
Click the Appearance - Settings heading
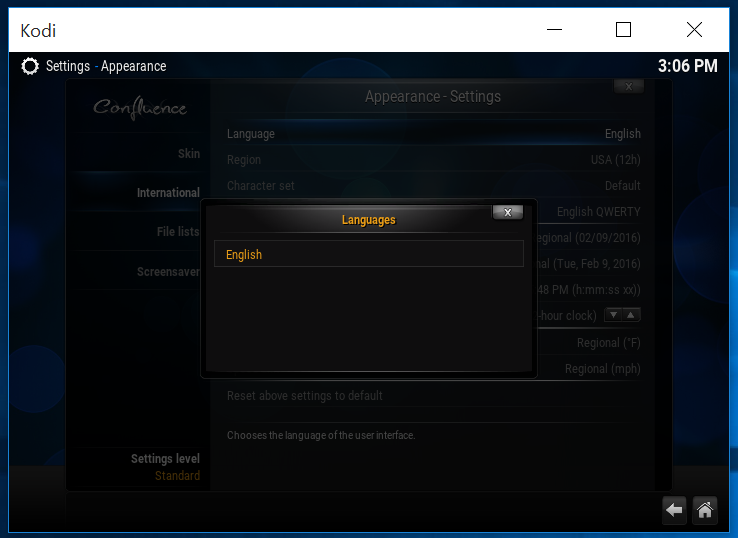coord(433,96)
